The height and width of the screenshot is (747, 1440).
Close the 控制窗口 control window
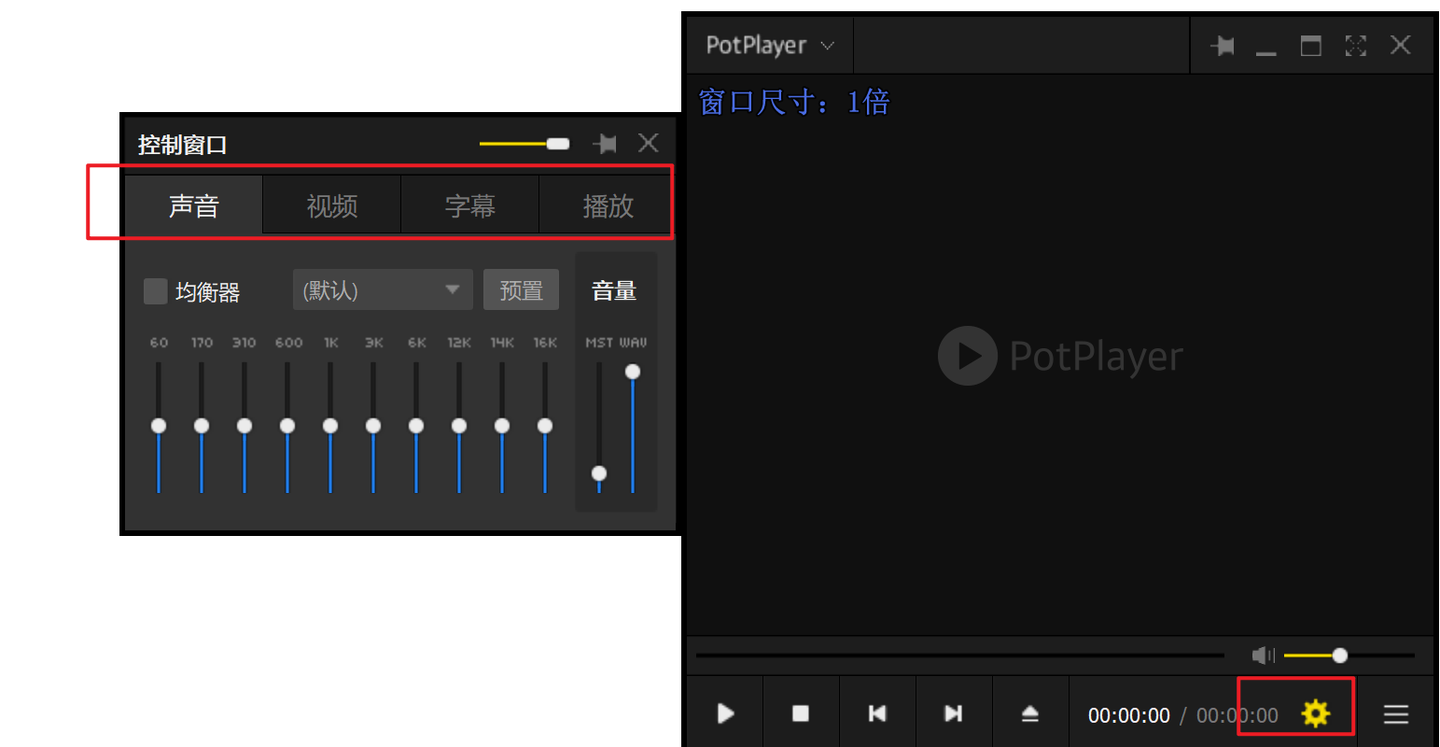648,143
